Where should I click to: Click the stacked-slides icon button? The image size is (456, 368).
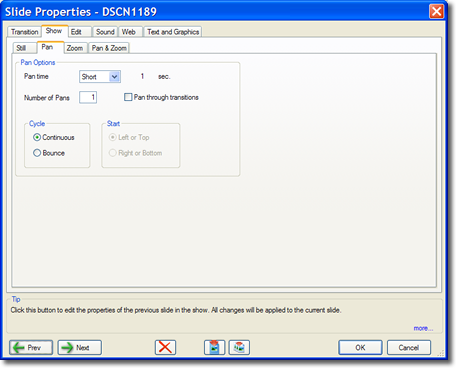[x=239, y=347]
